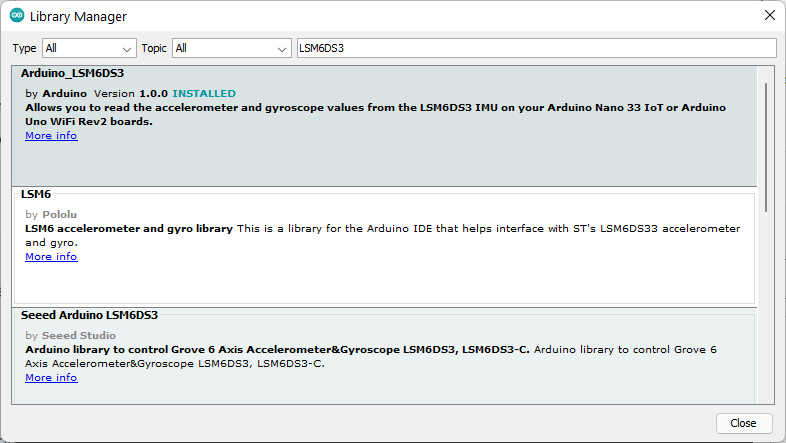Close the Library Manager window with X
The width and height of the screenshot is (786, 443).
[769, 16]
